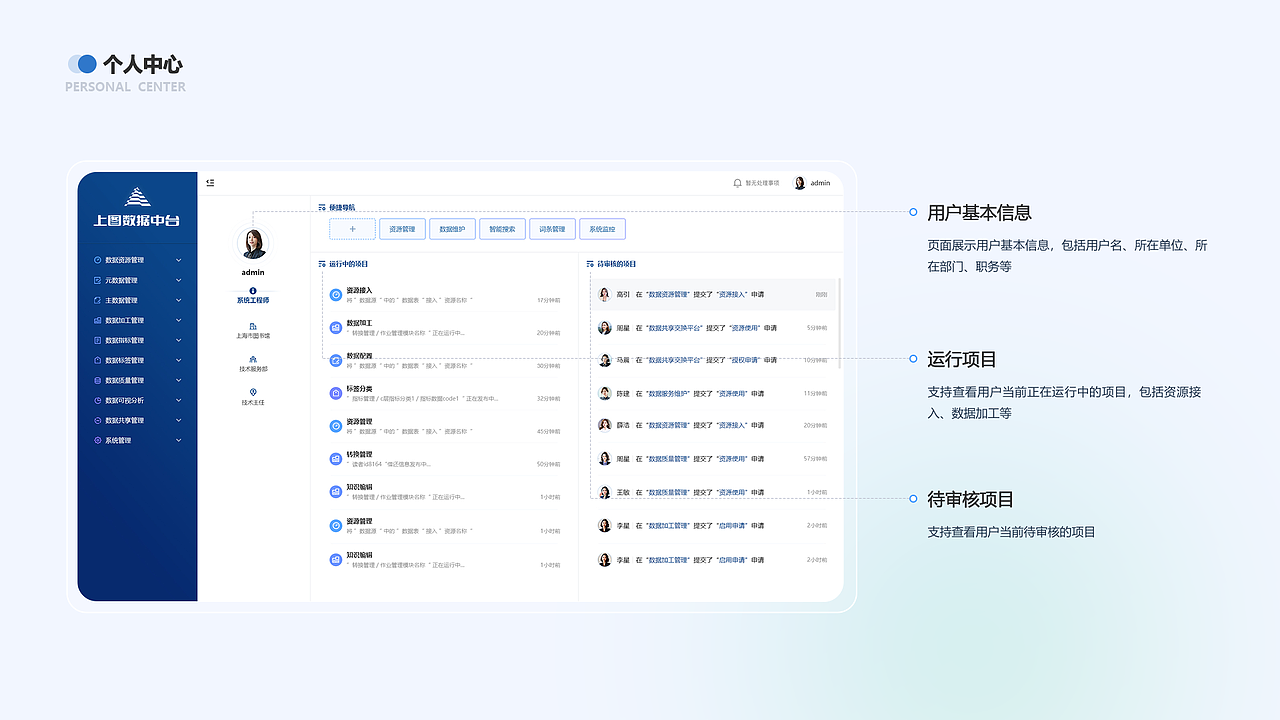1280x720 pixels.
Task: Click the admin avatar at top right
Action: coord(799,183)
